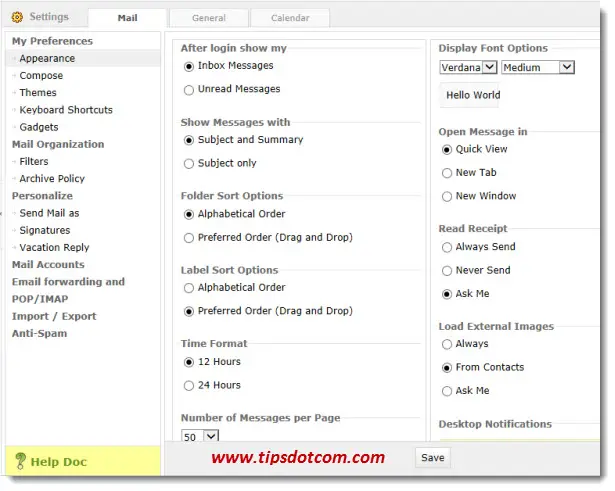Click Mail Accounts section

[48, 265]
